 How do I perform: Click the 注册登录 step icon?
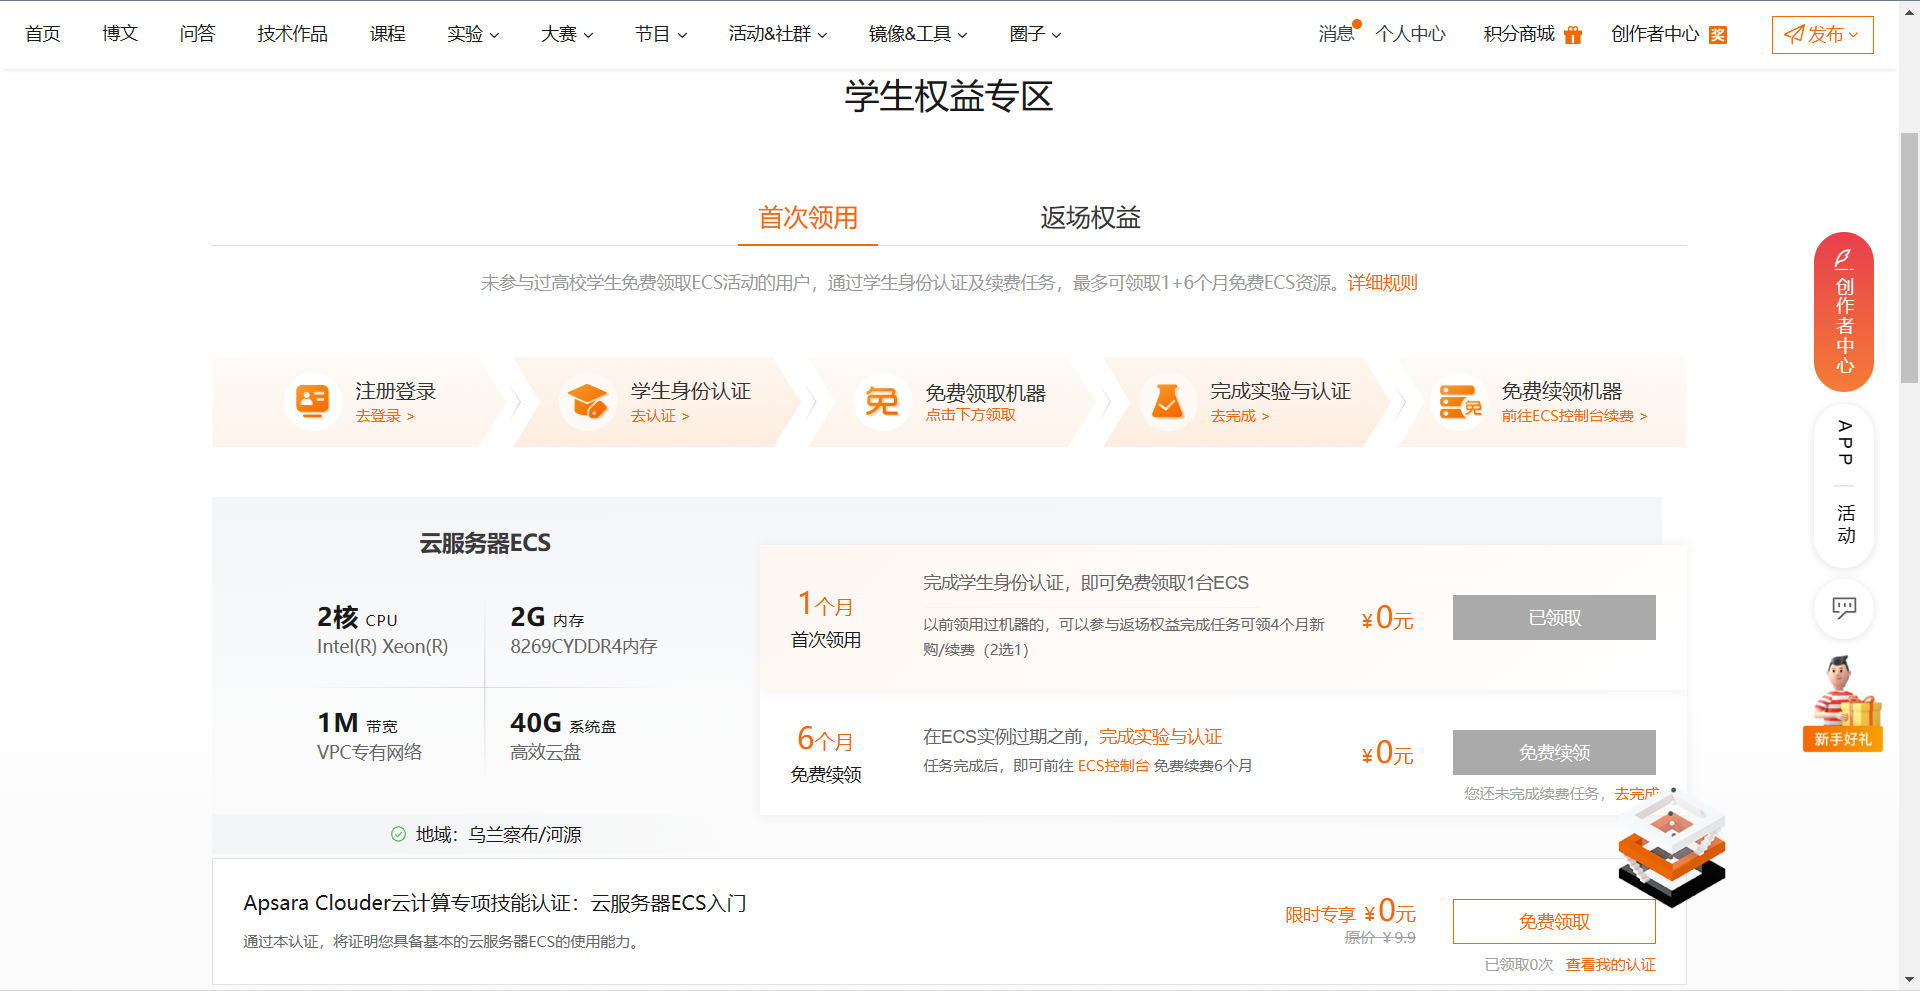[313, 402]
